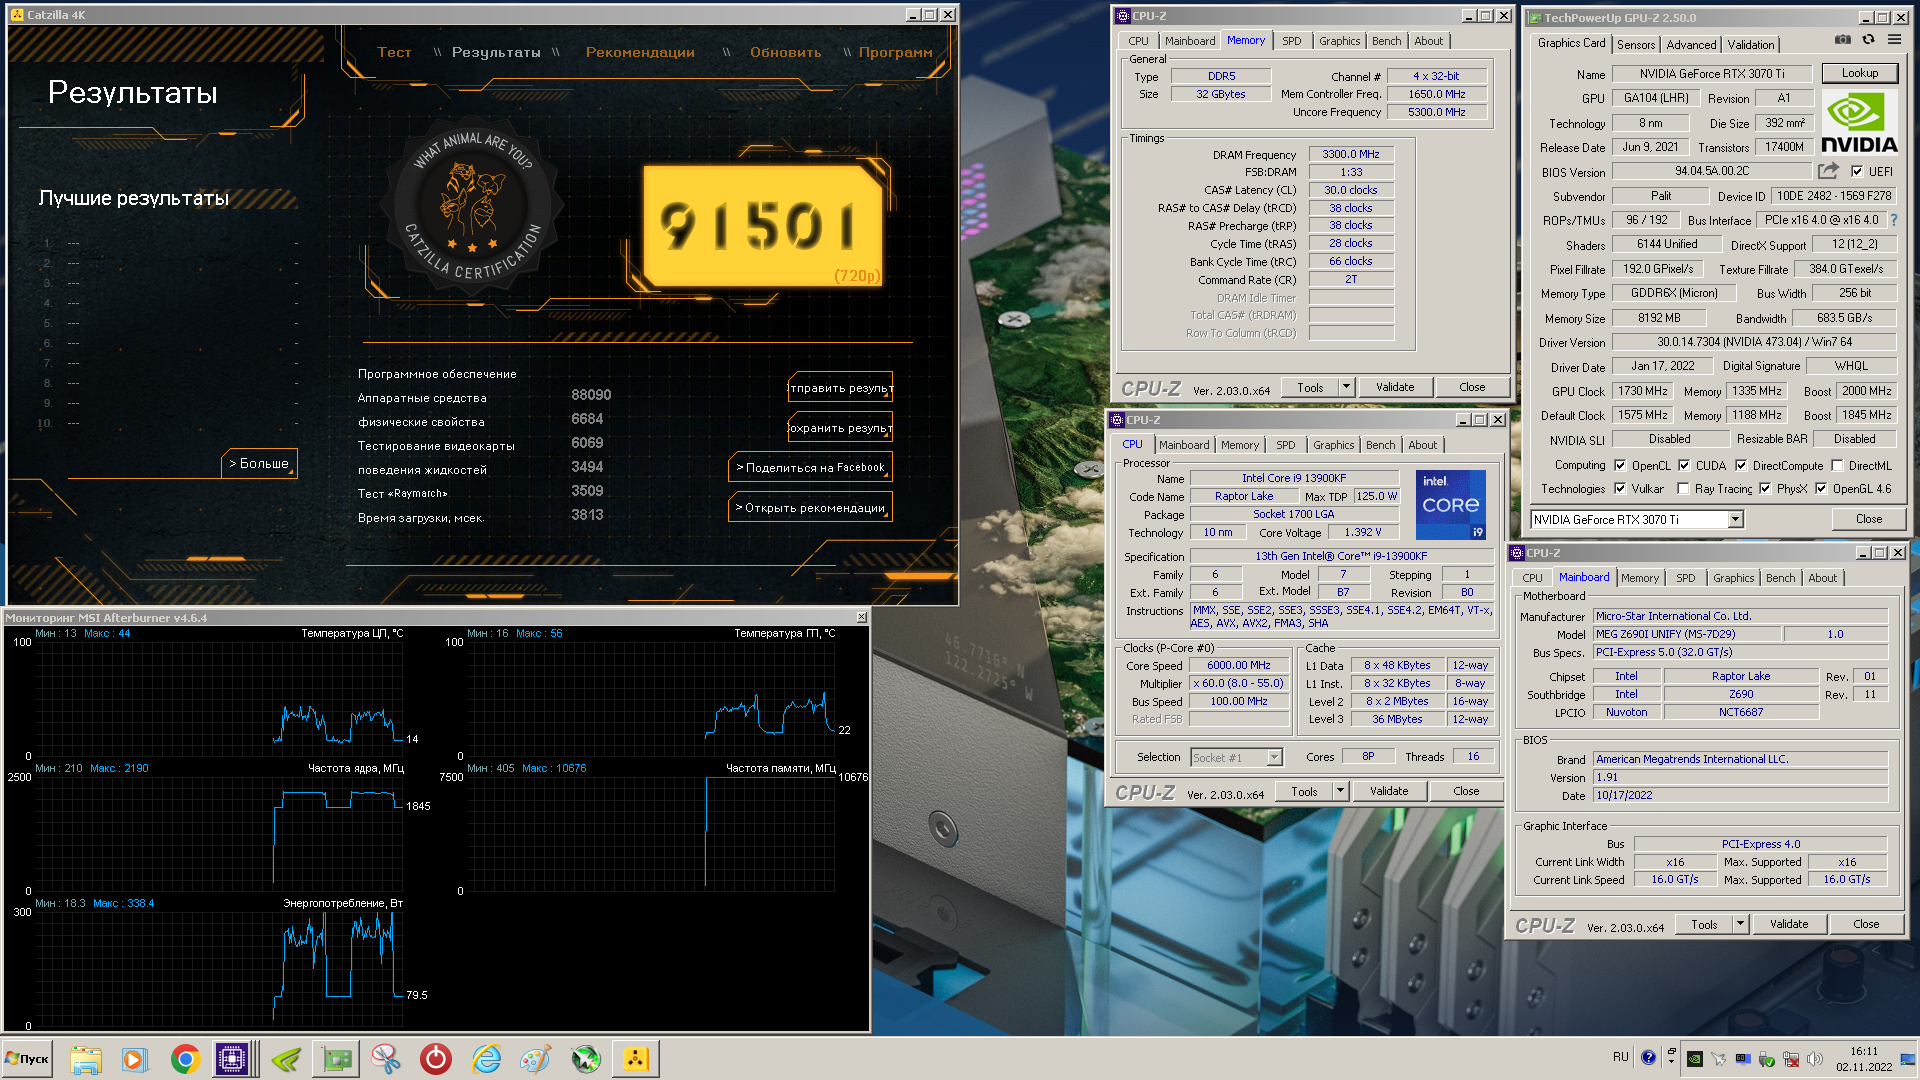1920x1080 pixels.
Task: Click the Close button in GPU-Z
Action: (1868, 519)
